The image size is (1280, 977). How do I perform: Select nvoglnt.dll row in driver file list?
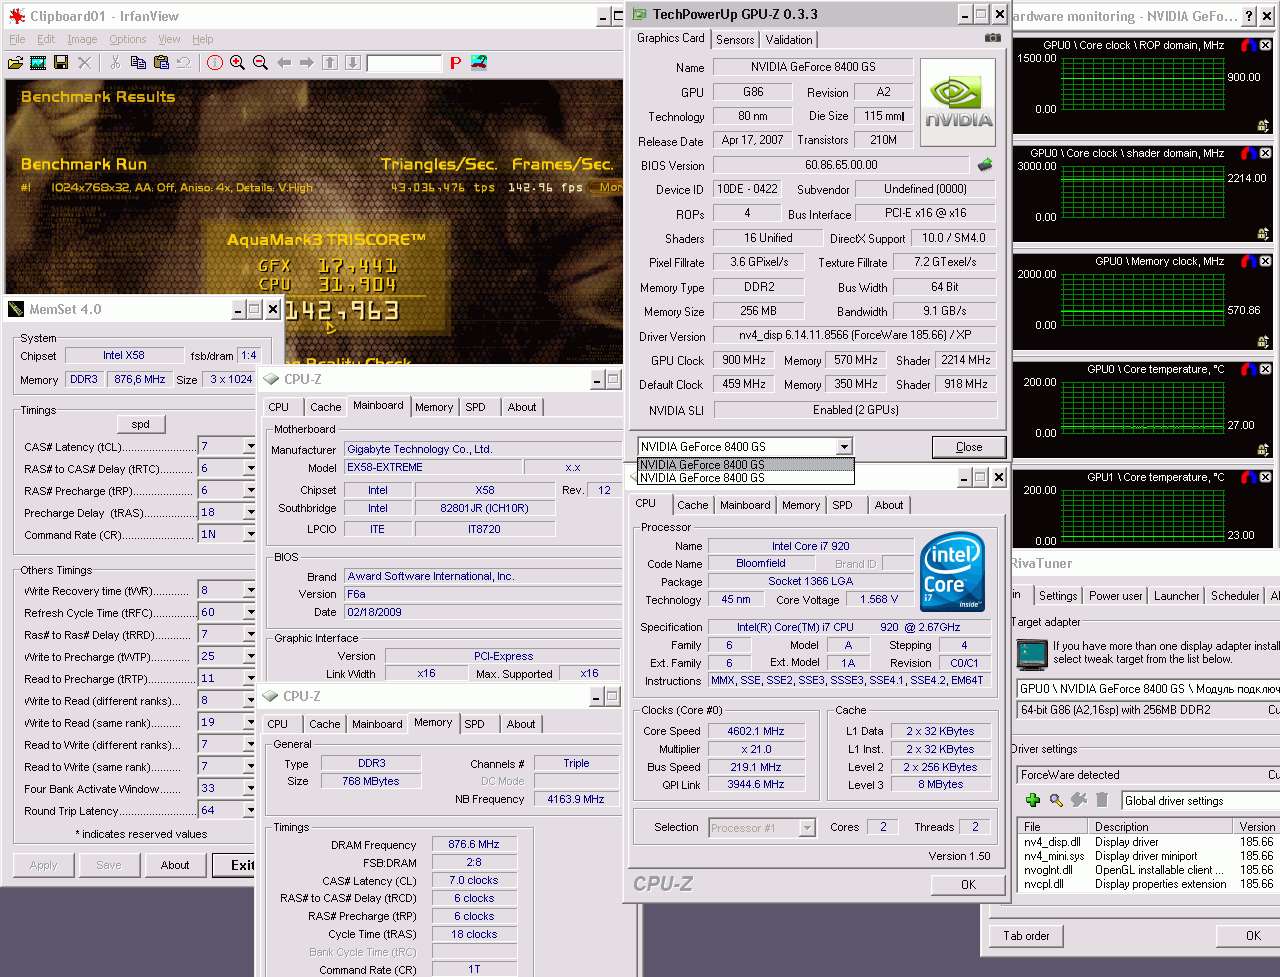point(1148,870)
